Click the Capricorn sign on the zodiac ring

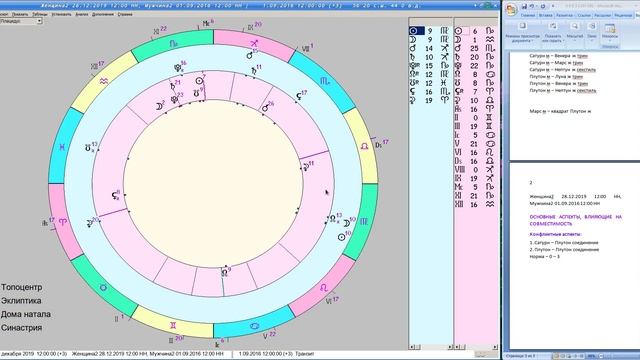174,43
